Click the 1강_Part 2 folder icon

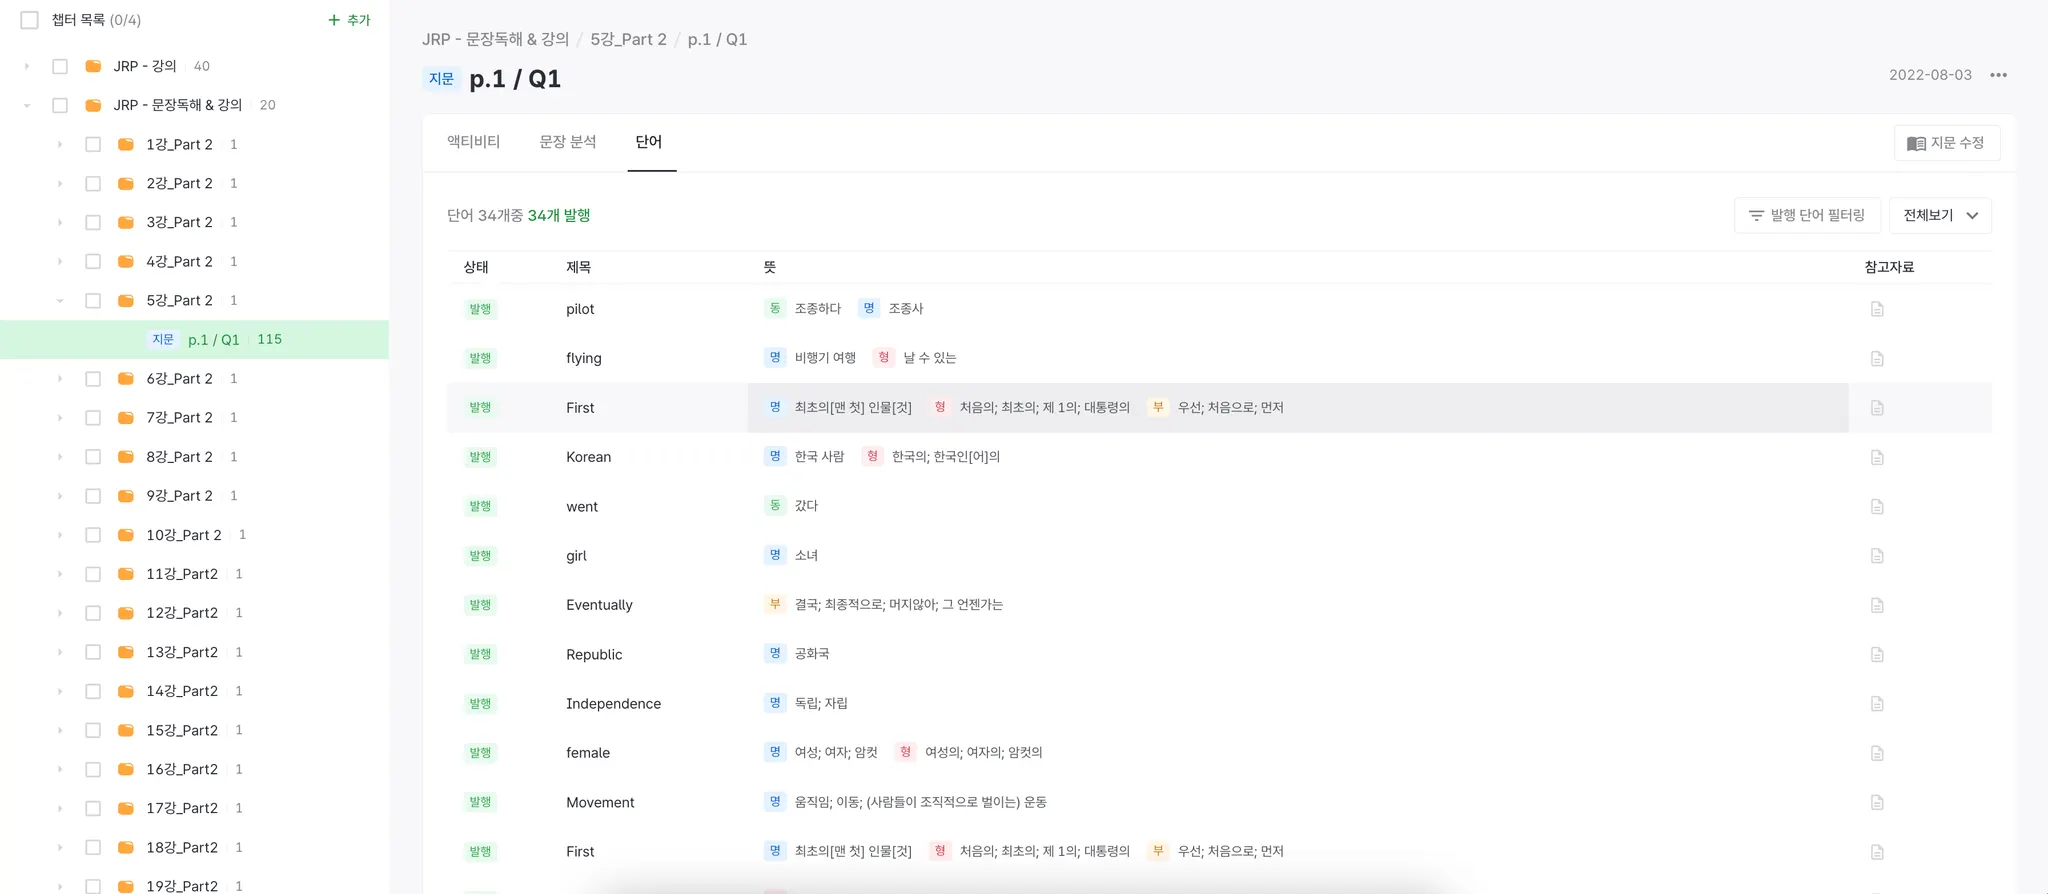(x=126, y=144)
